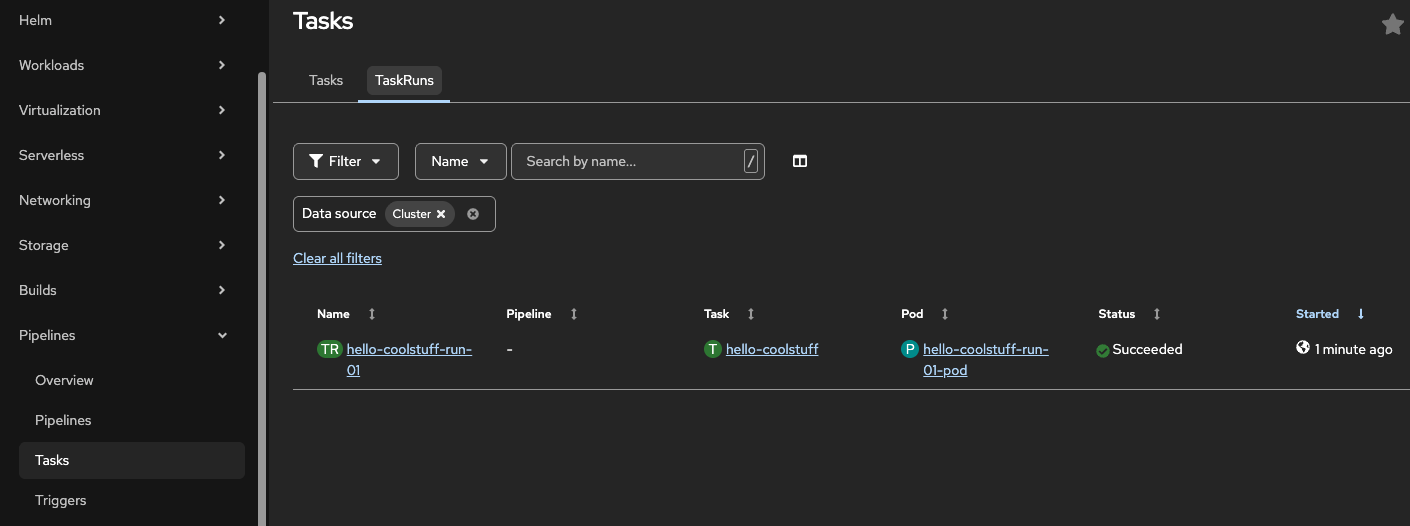This screenshot has width=1410, height=526.
Task: Sort the Pipeline column
Action: [574, 314]
